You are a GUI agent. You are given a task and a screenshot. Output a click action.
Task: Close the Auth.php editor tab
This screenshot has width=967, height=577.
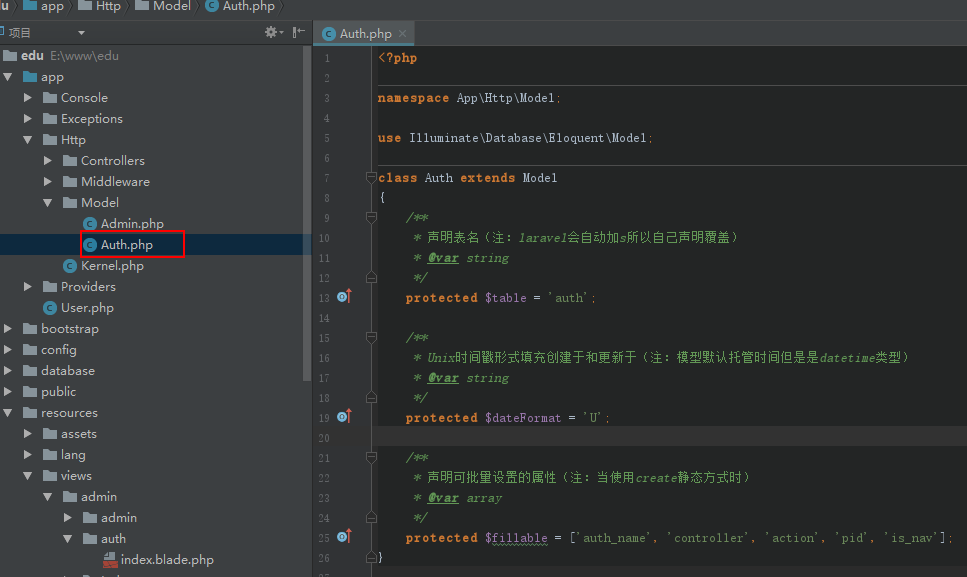click(404, 34)
